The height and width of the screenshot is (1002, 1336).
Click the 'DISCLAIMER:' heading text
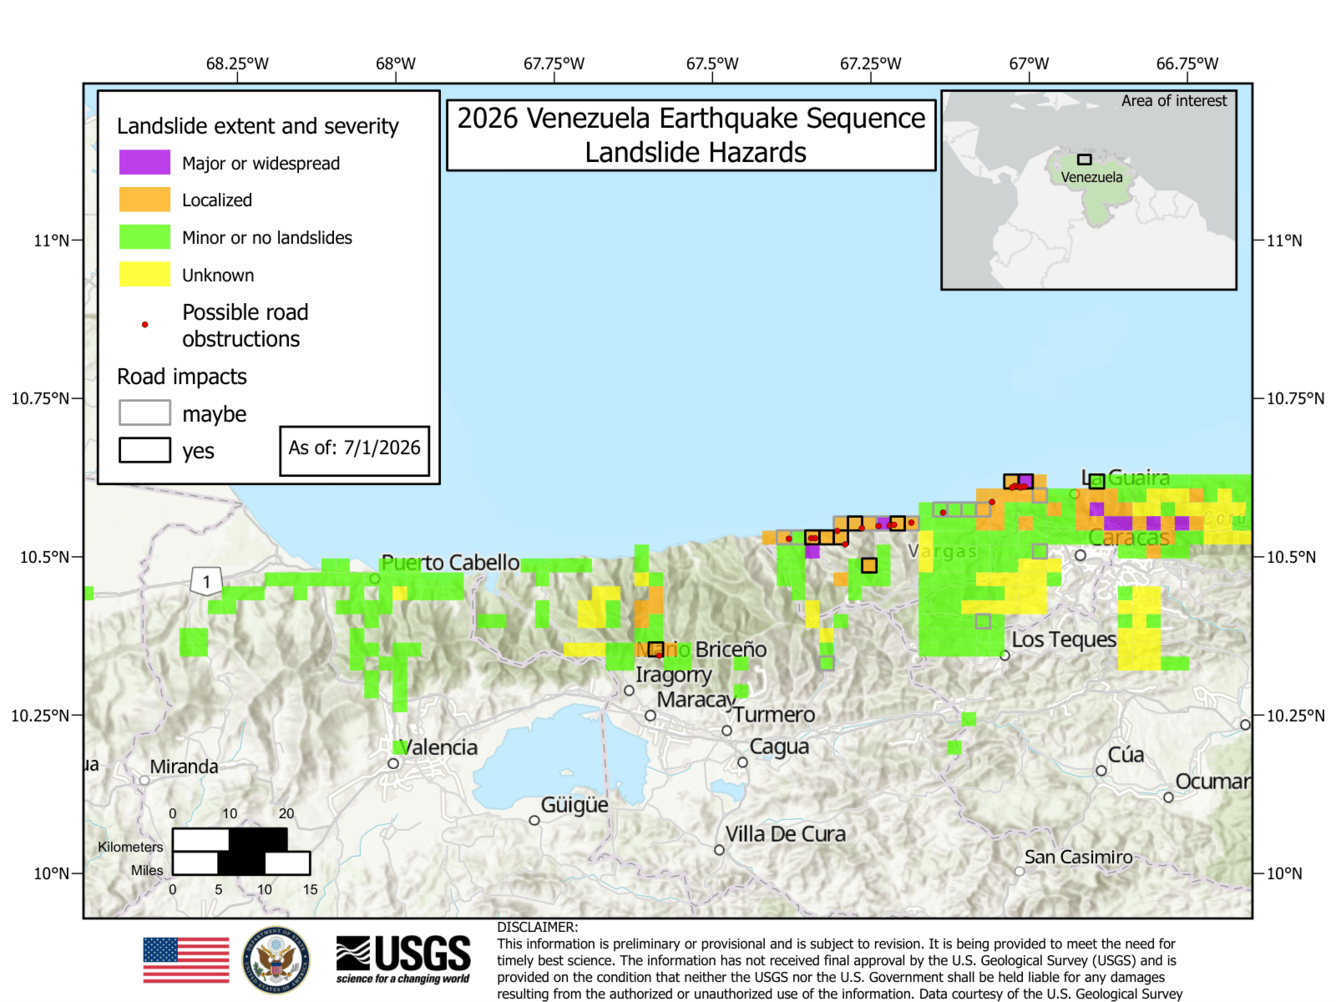click(537, 927)
